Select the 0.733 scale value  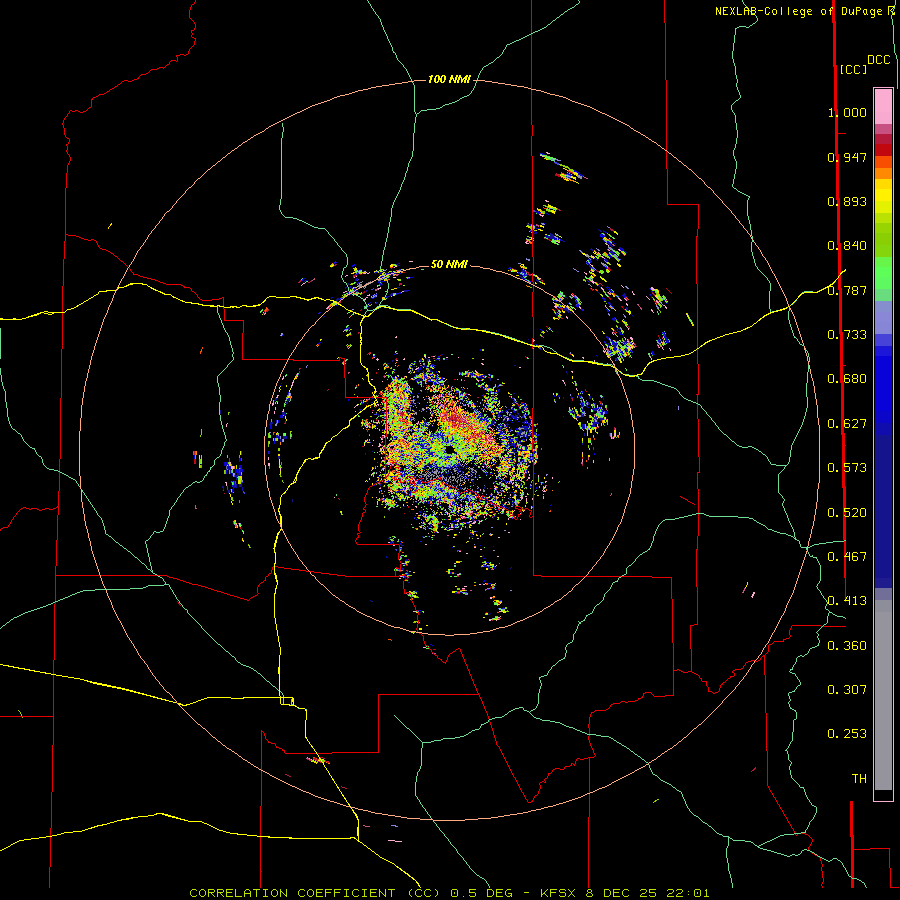(847, 335)
